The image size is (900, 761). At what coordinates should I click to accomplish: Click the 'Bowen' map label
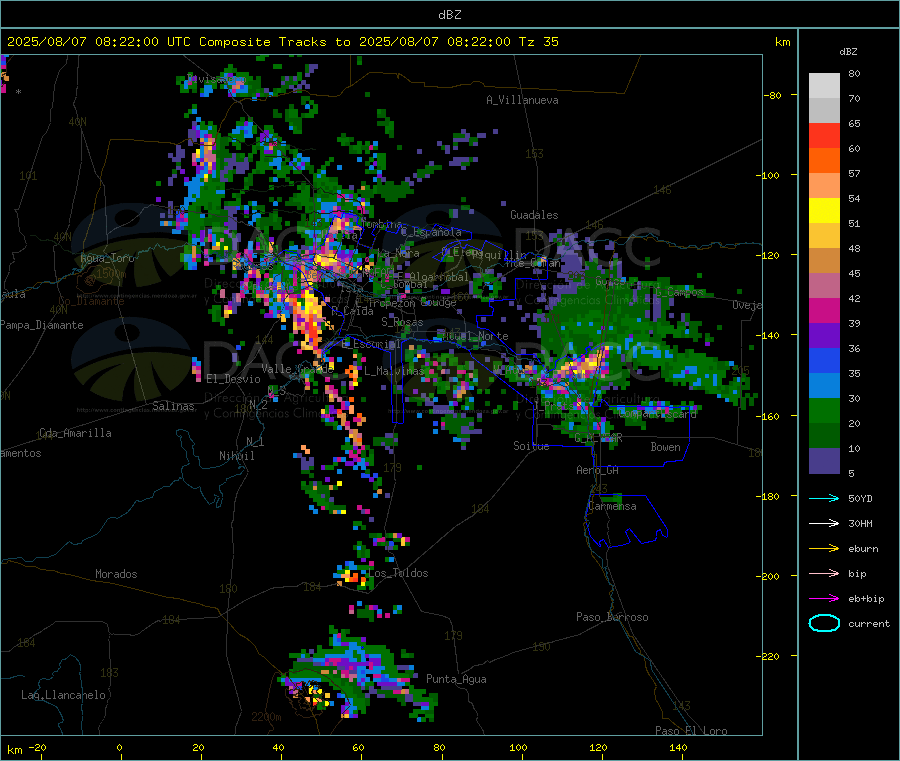tap(666, 447)
